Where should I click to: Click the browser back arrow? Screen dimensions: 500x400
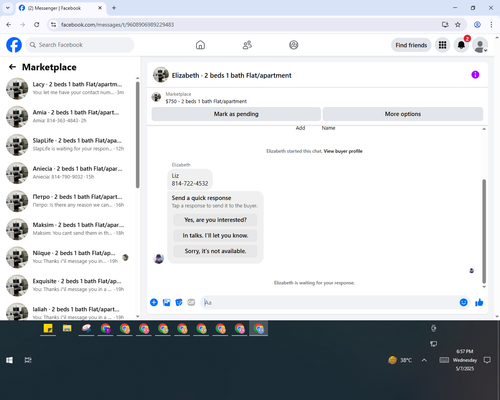9,25
